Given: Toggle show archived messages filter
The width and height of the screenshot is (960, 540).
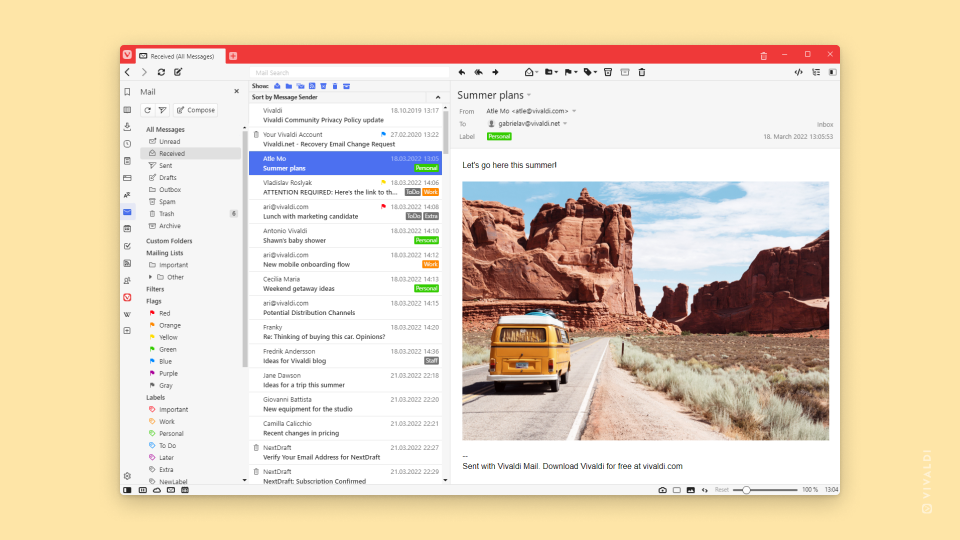Looking at the screenshot, I should (347, 86).
